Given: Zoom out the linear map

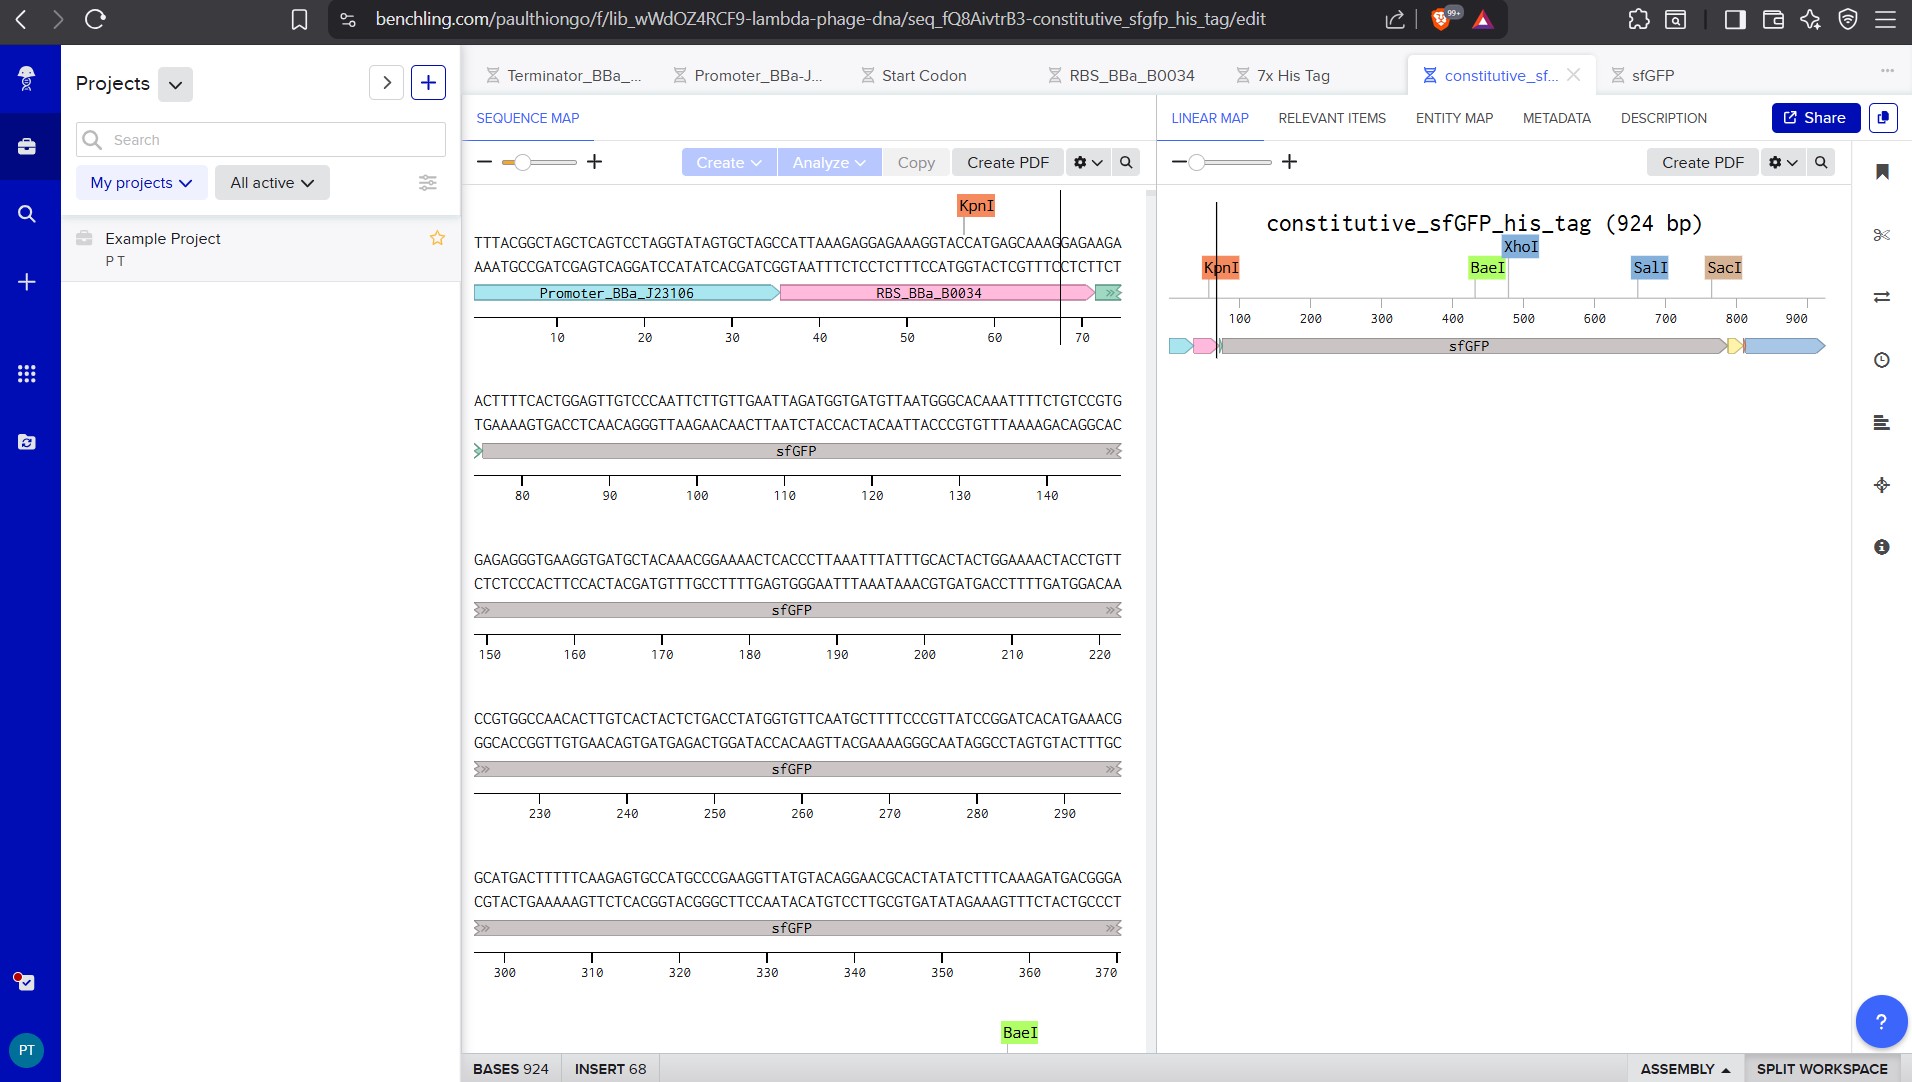Looking at the screenshot, I should [x=1179, y=162].
